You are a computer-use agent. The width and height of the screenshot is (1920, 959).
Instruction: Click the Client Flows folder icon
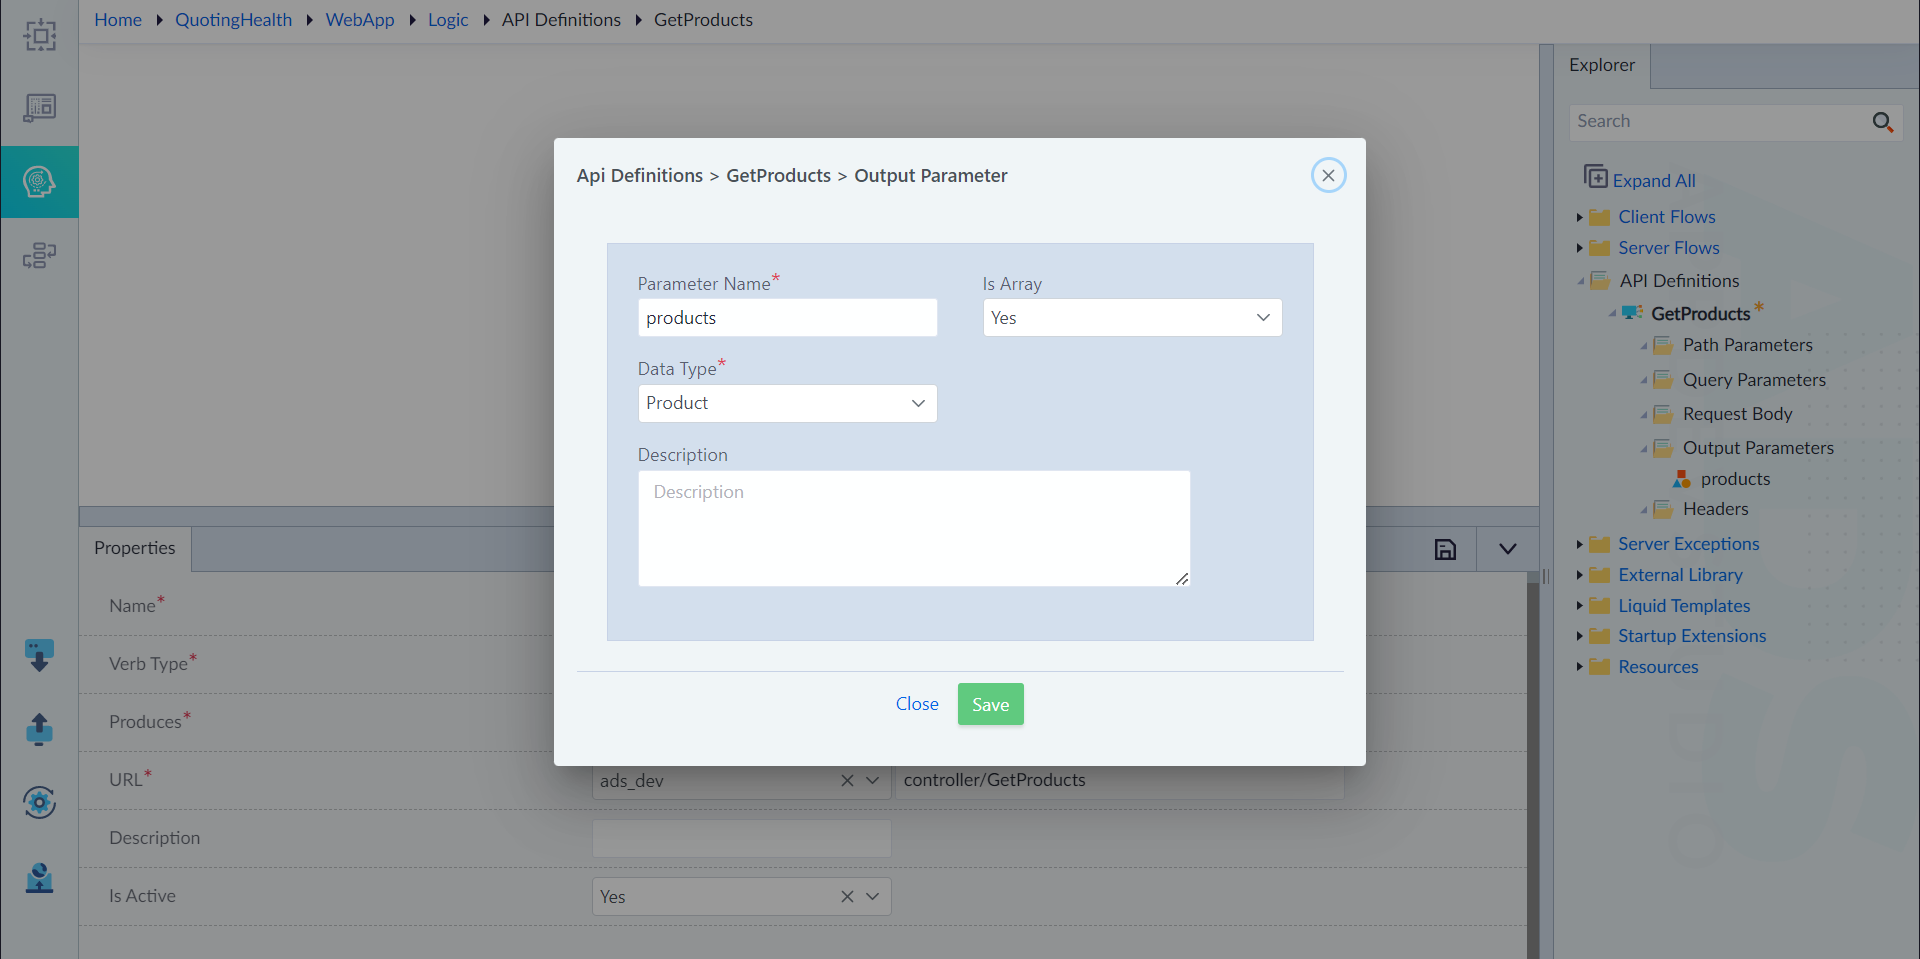click(1600, 217)
